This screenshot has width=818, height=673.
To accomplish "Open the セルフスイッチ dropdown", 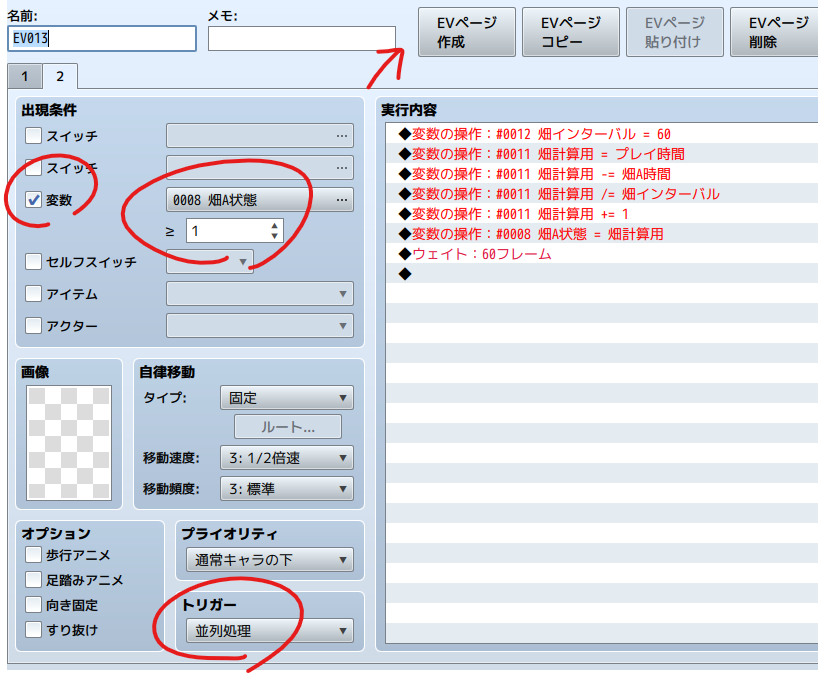I will click(210, 261).
